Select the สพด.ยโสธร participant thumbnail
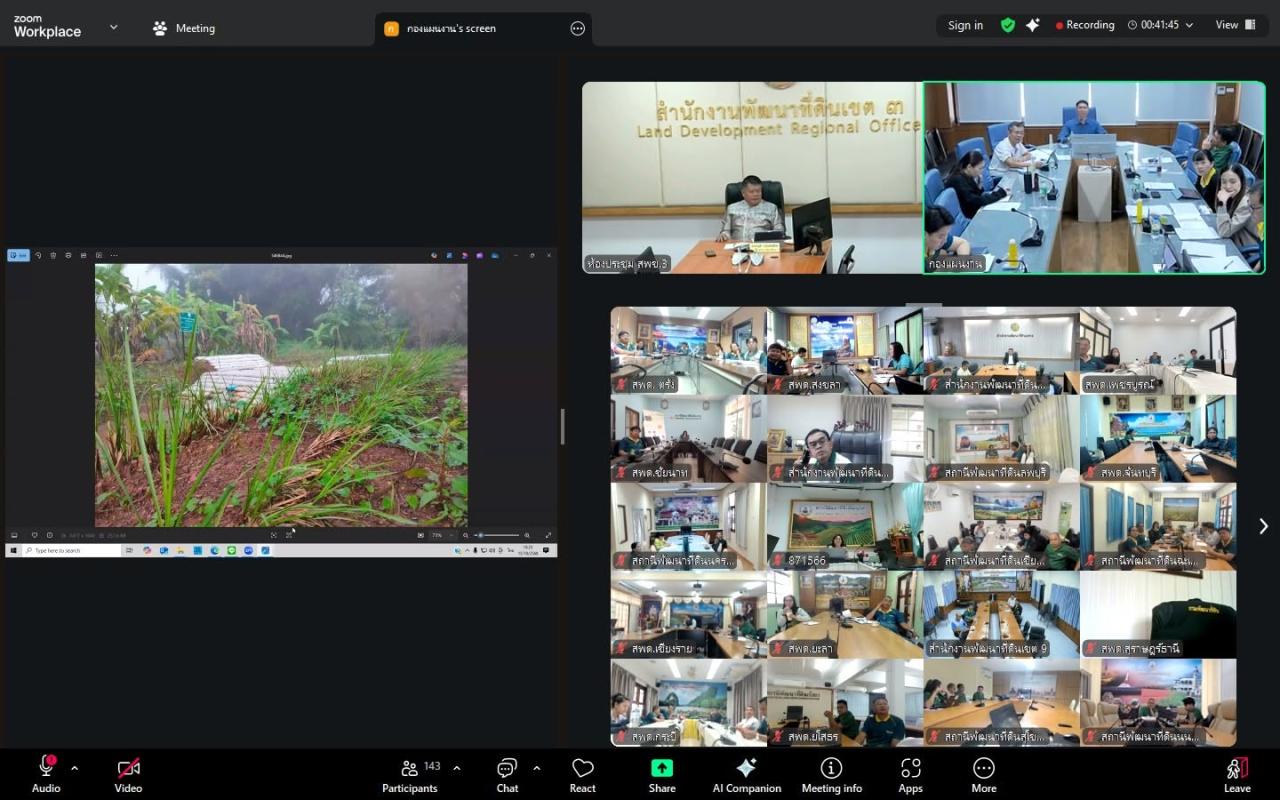Screen dimensions: 1280x800 (x=845, y=702)
